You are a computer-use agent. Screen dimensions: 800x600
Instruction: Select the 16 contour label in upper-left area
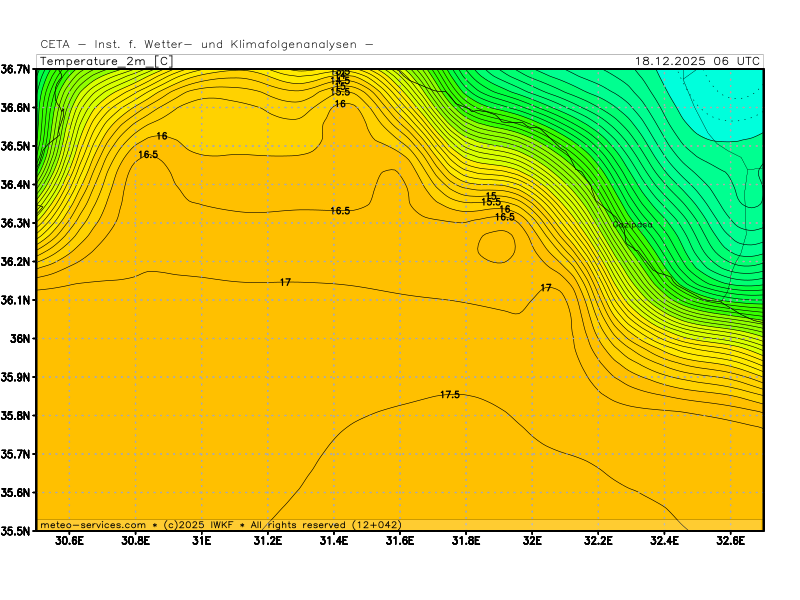pyautogui.click(x=162, y=136)
